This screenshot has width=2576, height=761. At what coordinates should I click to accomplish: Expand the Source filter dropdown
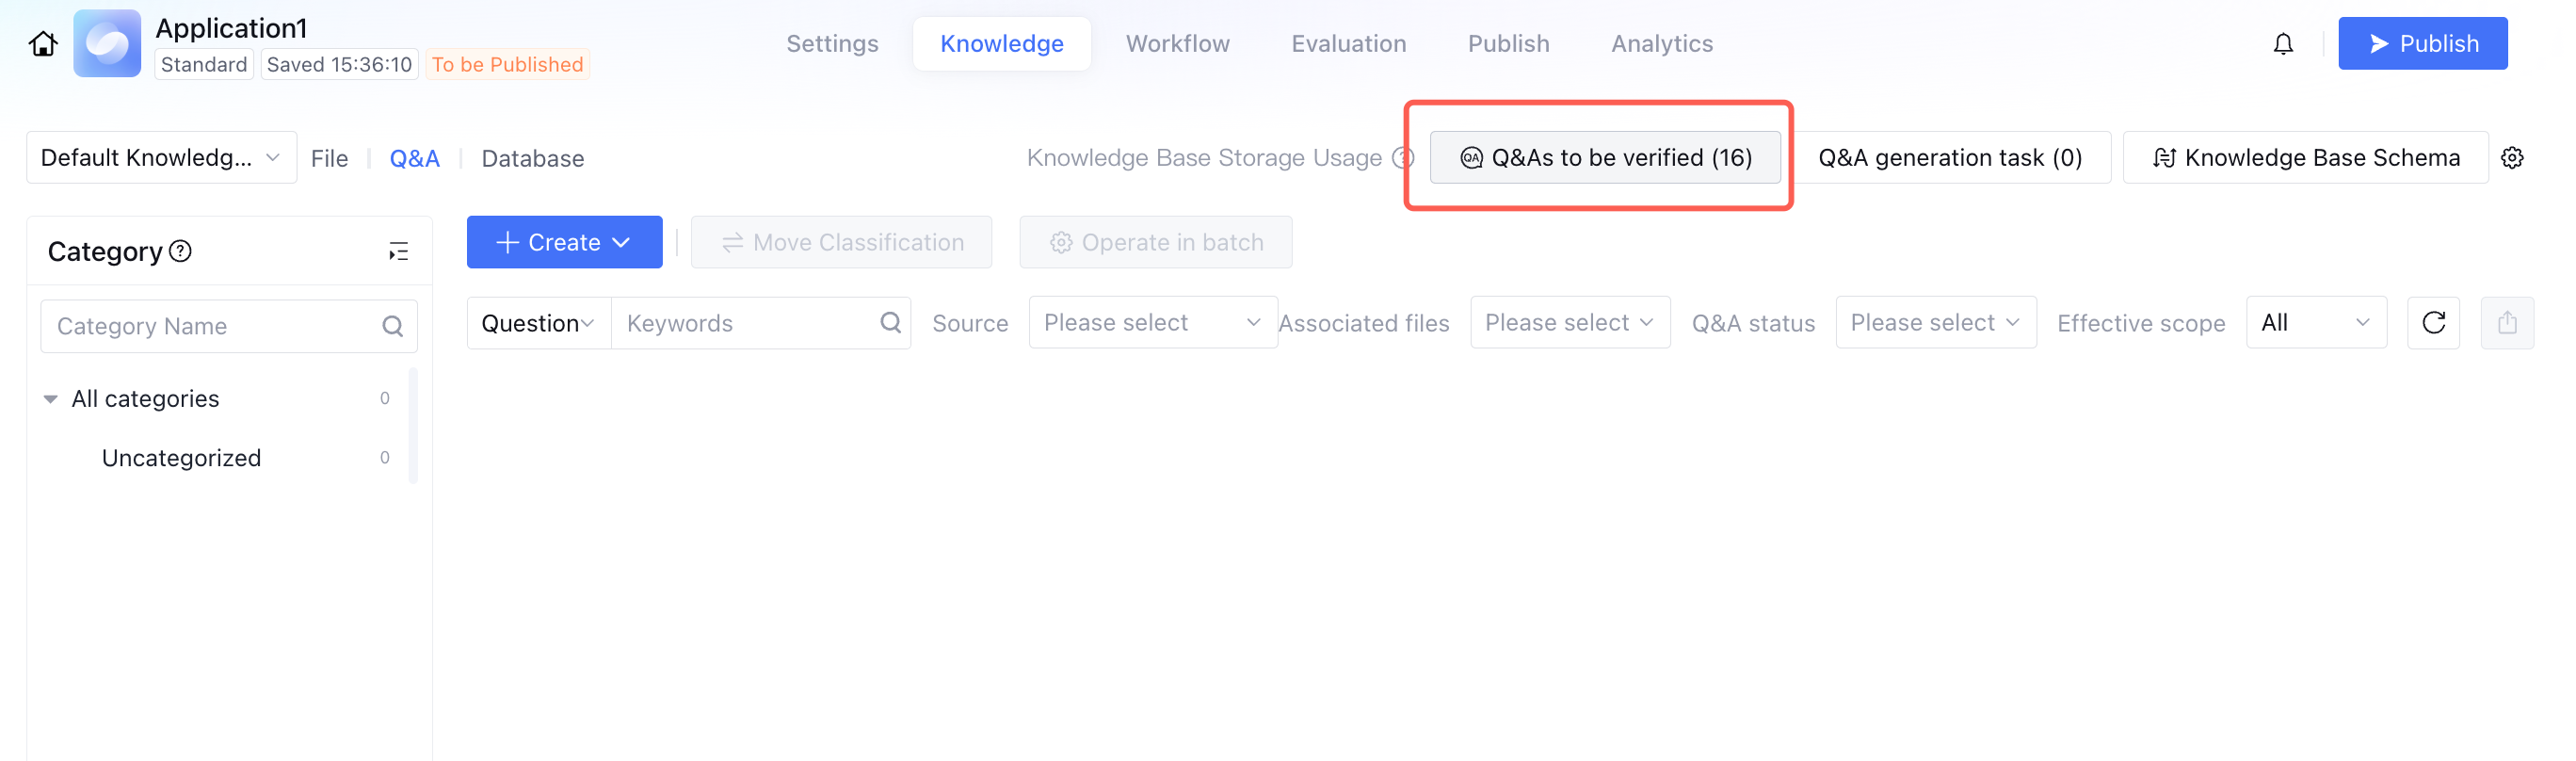click(1152, 323)
